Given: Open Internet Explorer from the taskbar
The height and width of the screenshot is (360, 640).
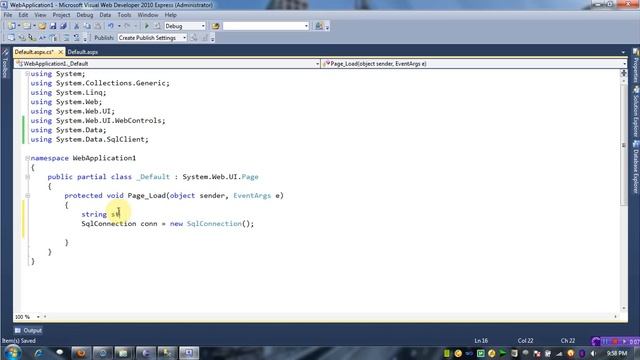Looking at the screenshot, I should (39, 353).
